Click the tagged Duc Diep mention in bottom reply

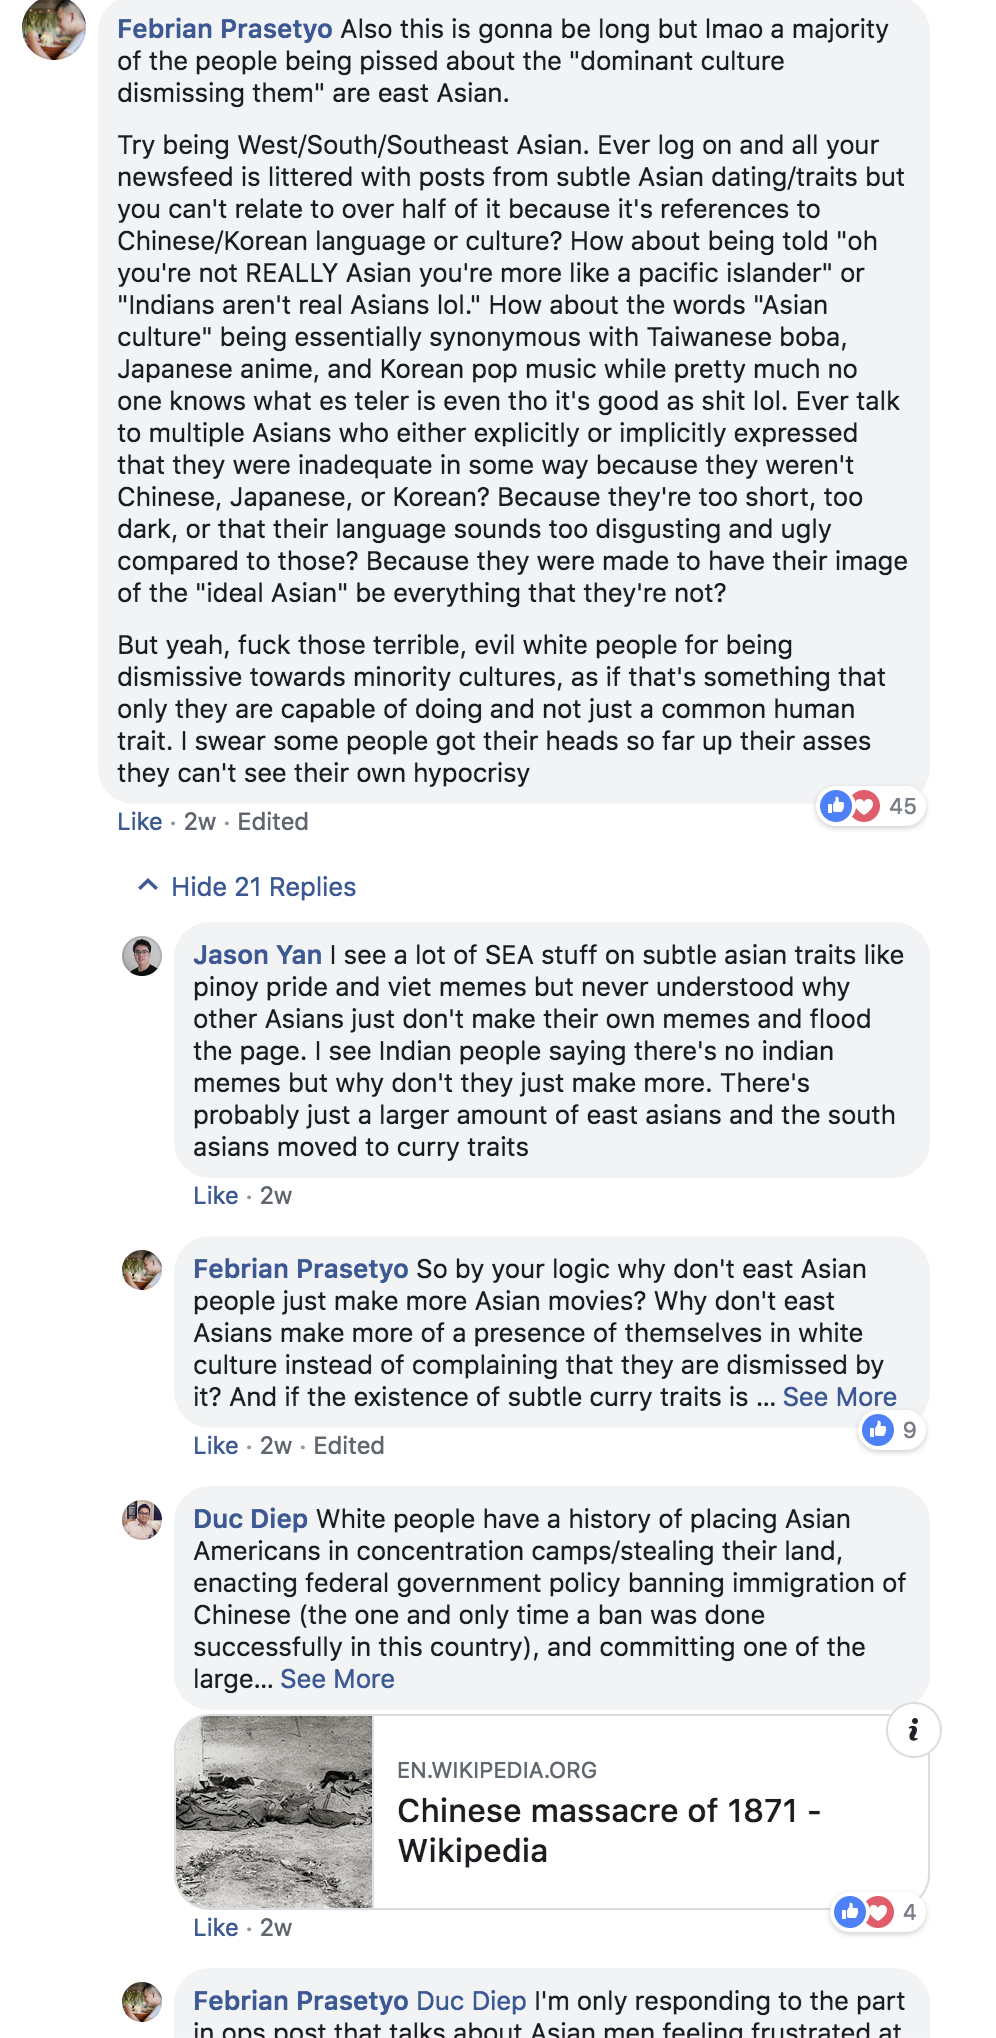click(471, 2001)
